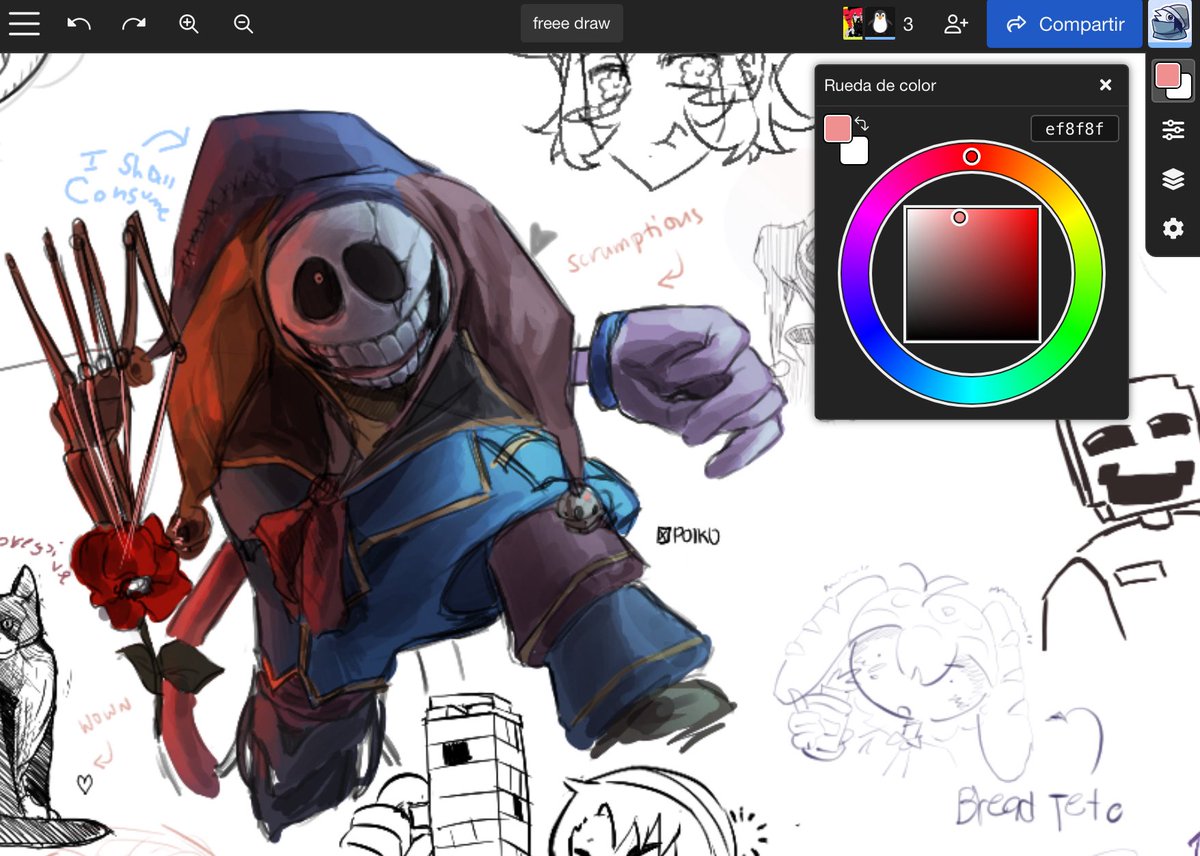Select the pink primary color swatch

(836, 127)
